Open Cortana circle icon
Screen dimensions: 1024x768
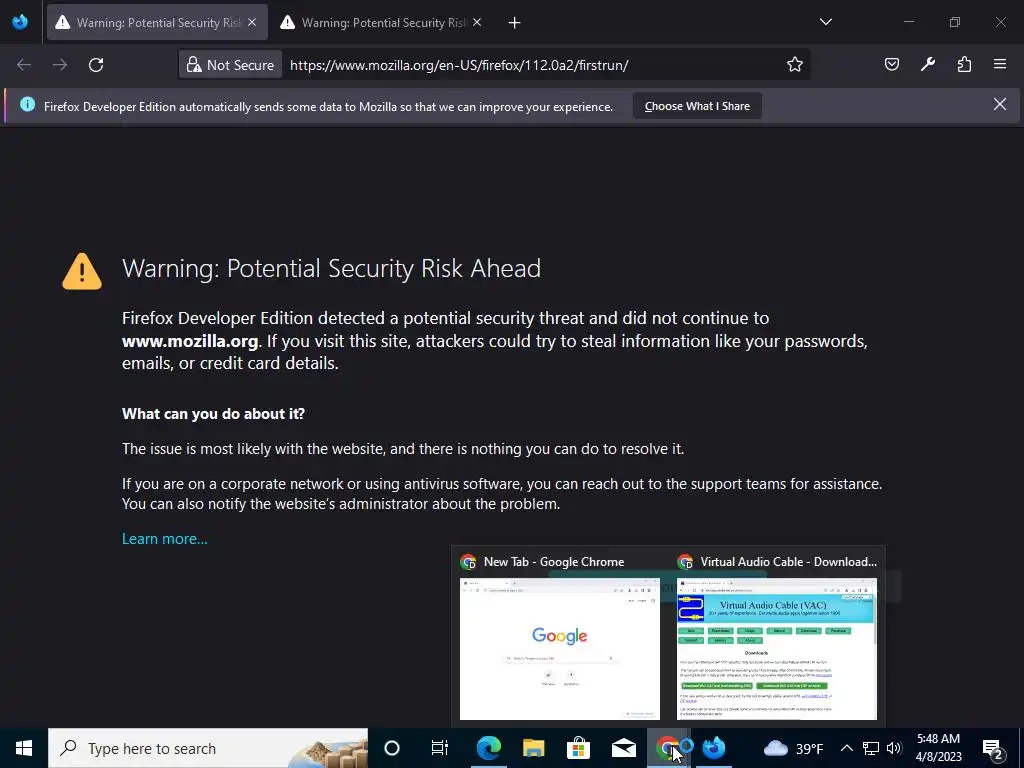(392, 748)
